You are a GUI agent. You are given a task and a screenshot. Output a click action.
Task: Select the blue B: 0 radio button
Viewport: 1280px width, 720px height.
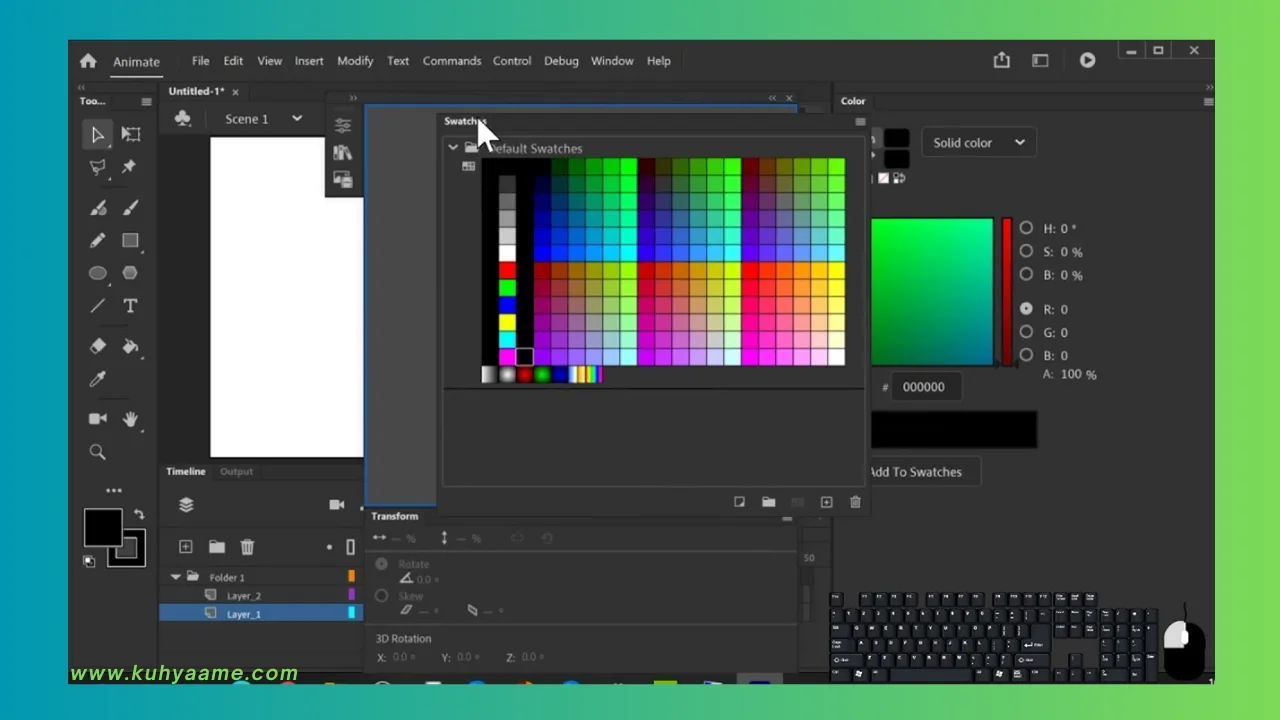point(1026,354)
